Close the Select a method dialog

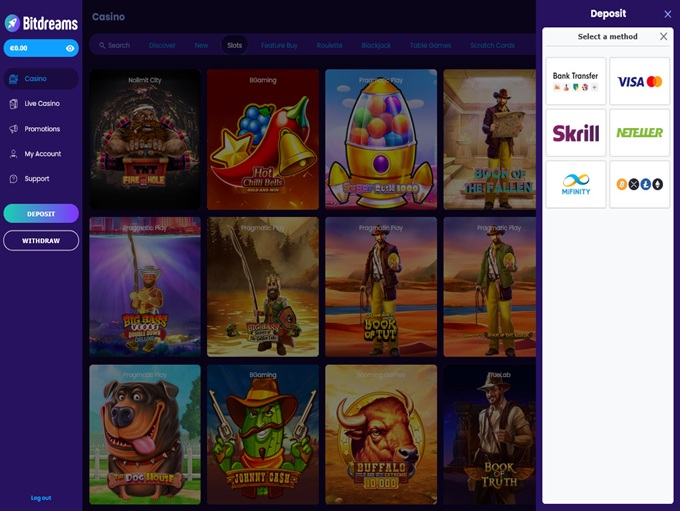point(663,36)
